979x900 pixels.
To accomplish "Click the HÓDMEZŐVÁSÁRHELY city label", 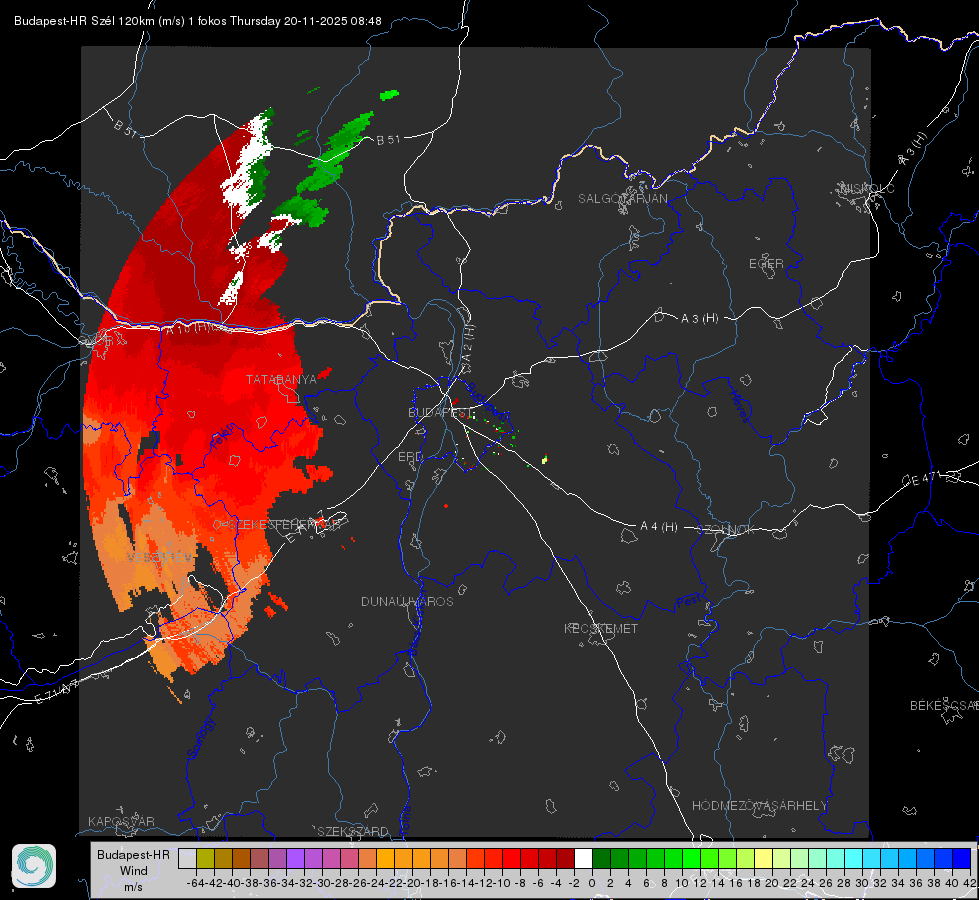I will coord(759,806).
